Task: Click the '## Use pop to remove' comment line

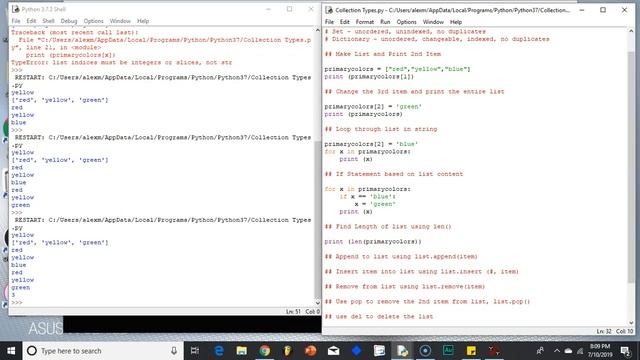Action: pyautogui.click(x=427, y=302)
